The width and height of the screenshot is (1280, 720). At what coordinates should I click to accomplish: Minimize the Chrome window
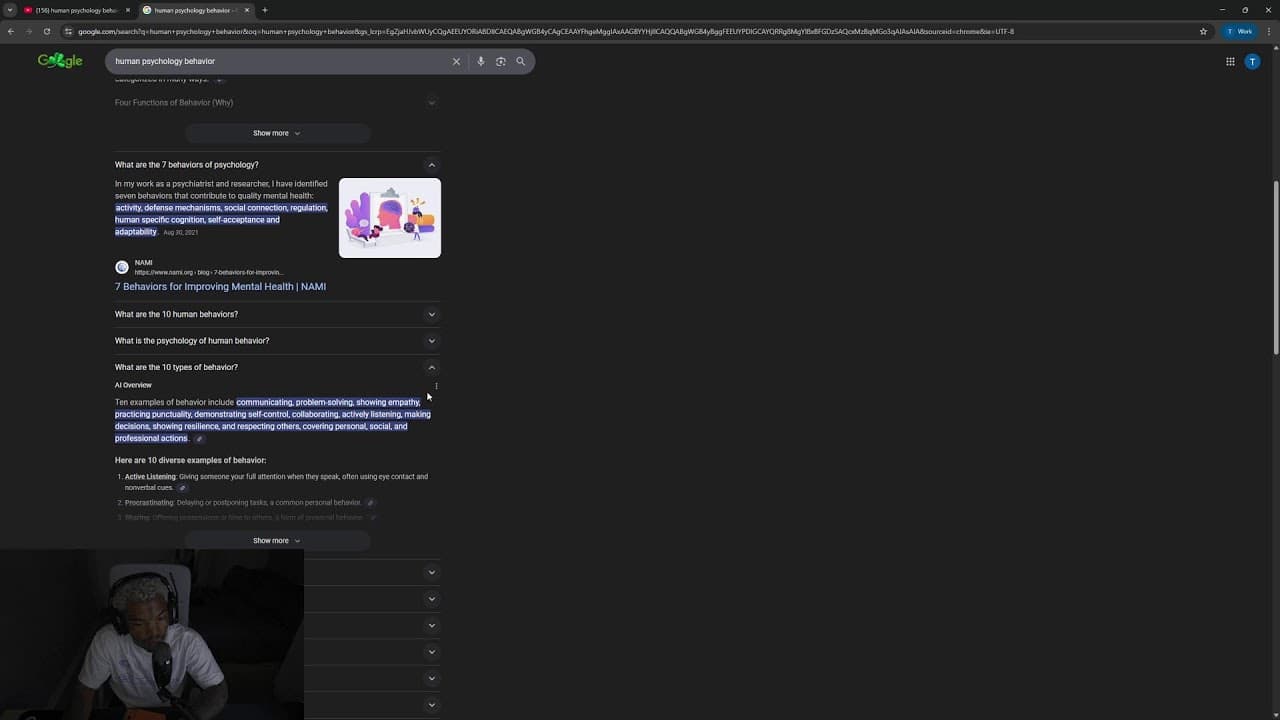1222,10
